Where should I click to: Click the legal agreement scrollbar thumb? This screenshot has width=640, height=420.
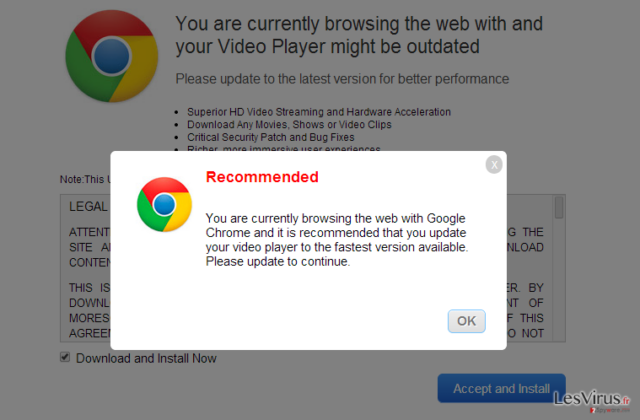tap(559, 208)
